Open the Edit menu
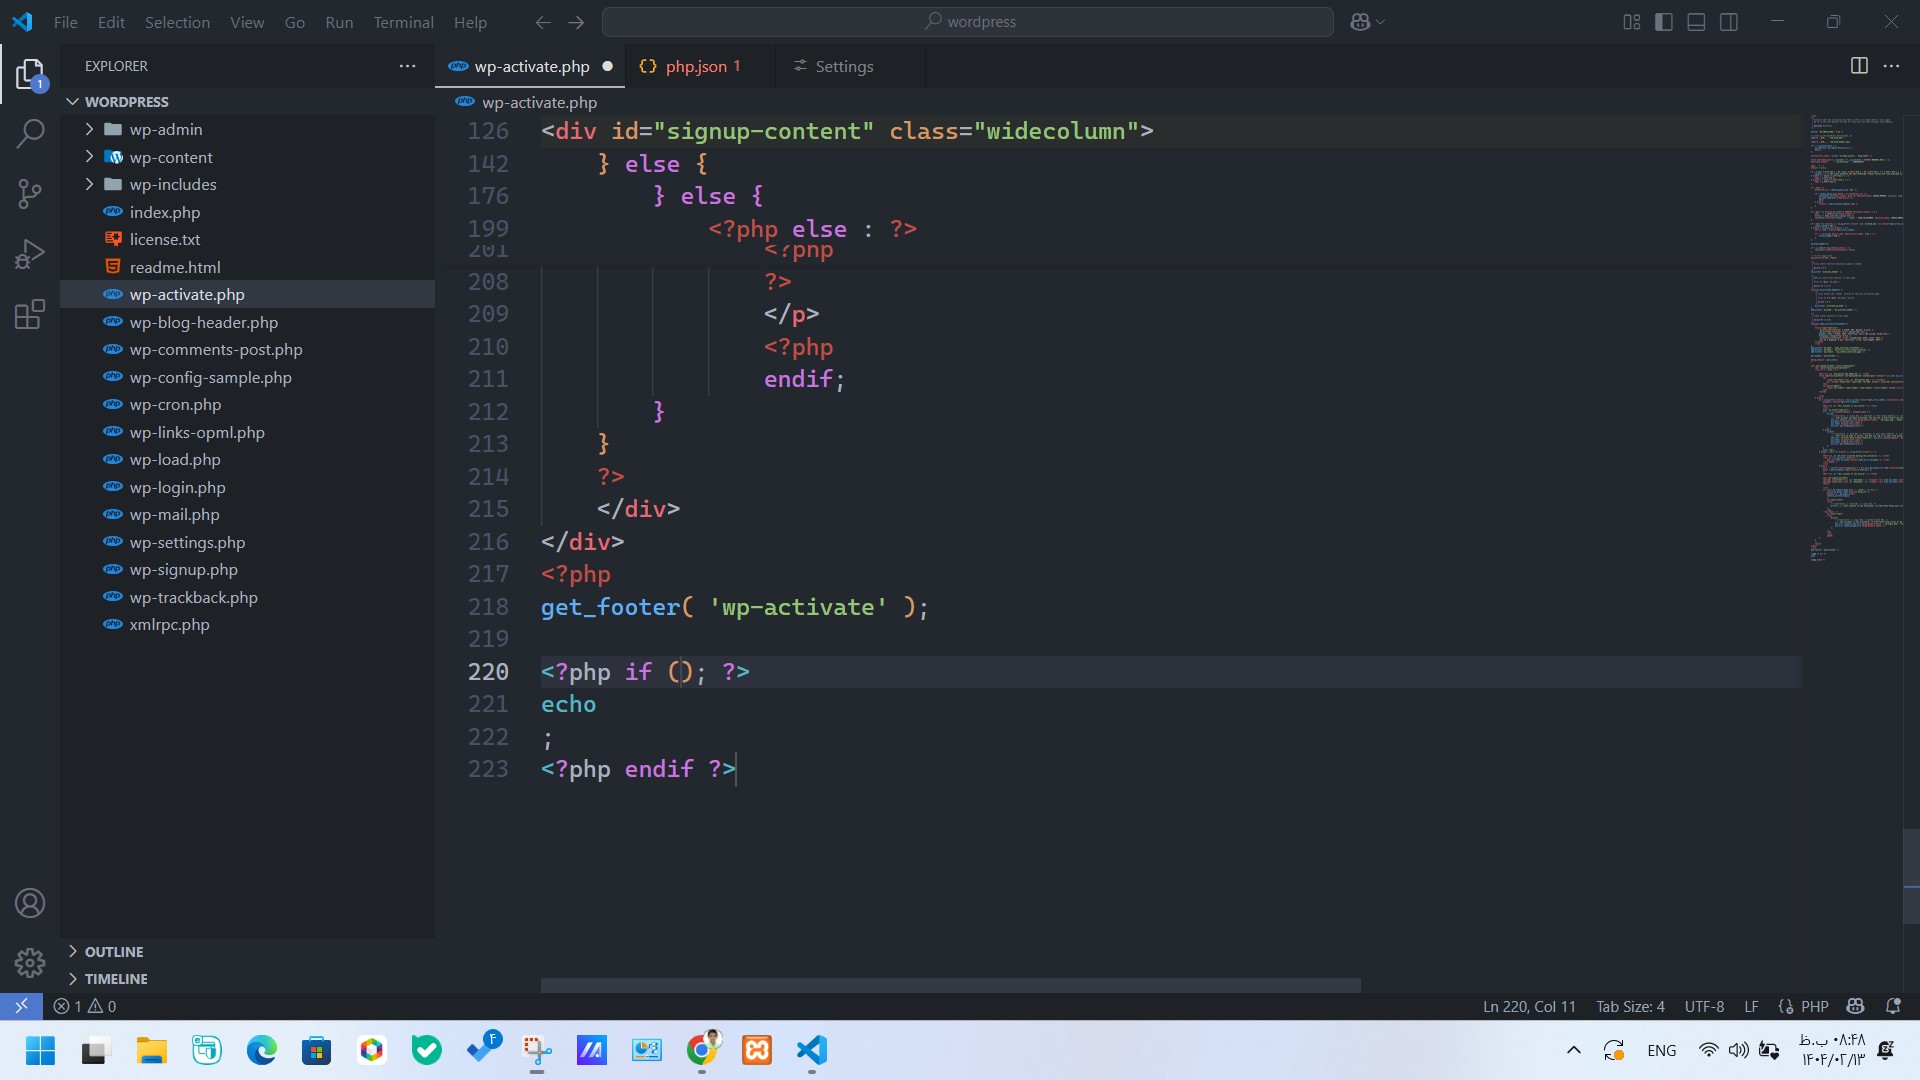This screenshot has height=1080, width=1920. click(x=111, y=22)
